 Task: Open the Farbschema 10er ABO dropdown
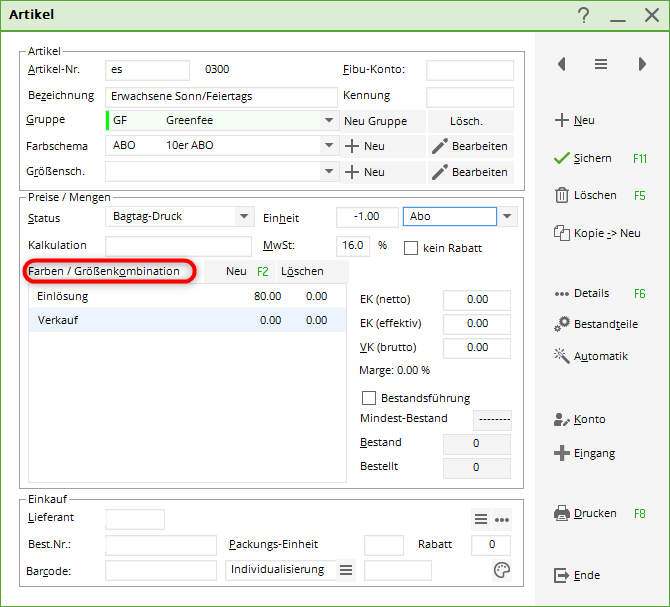329,146
